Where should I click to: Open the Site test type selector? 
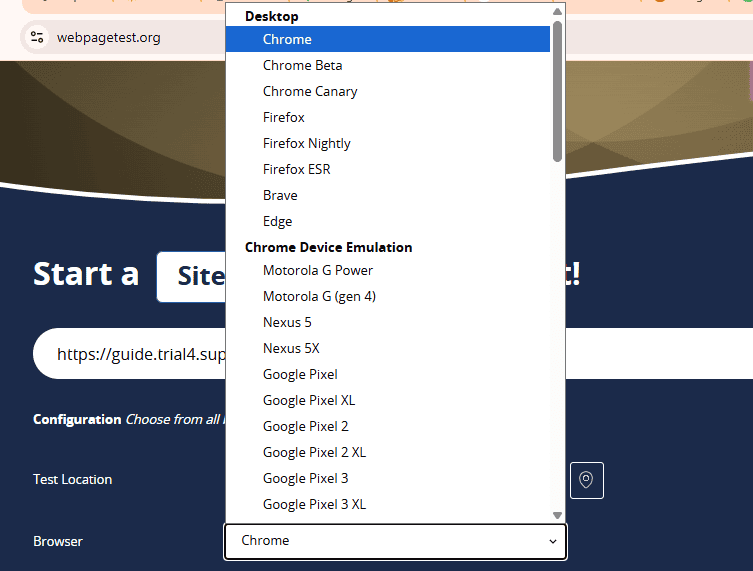tap(191, 277)
